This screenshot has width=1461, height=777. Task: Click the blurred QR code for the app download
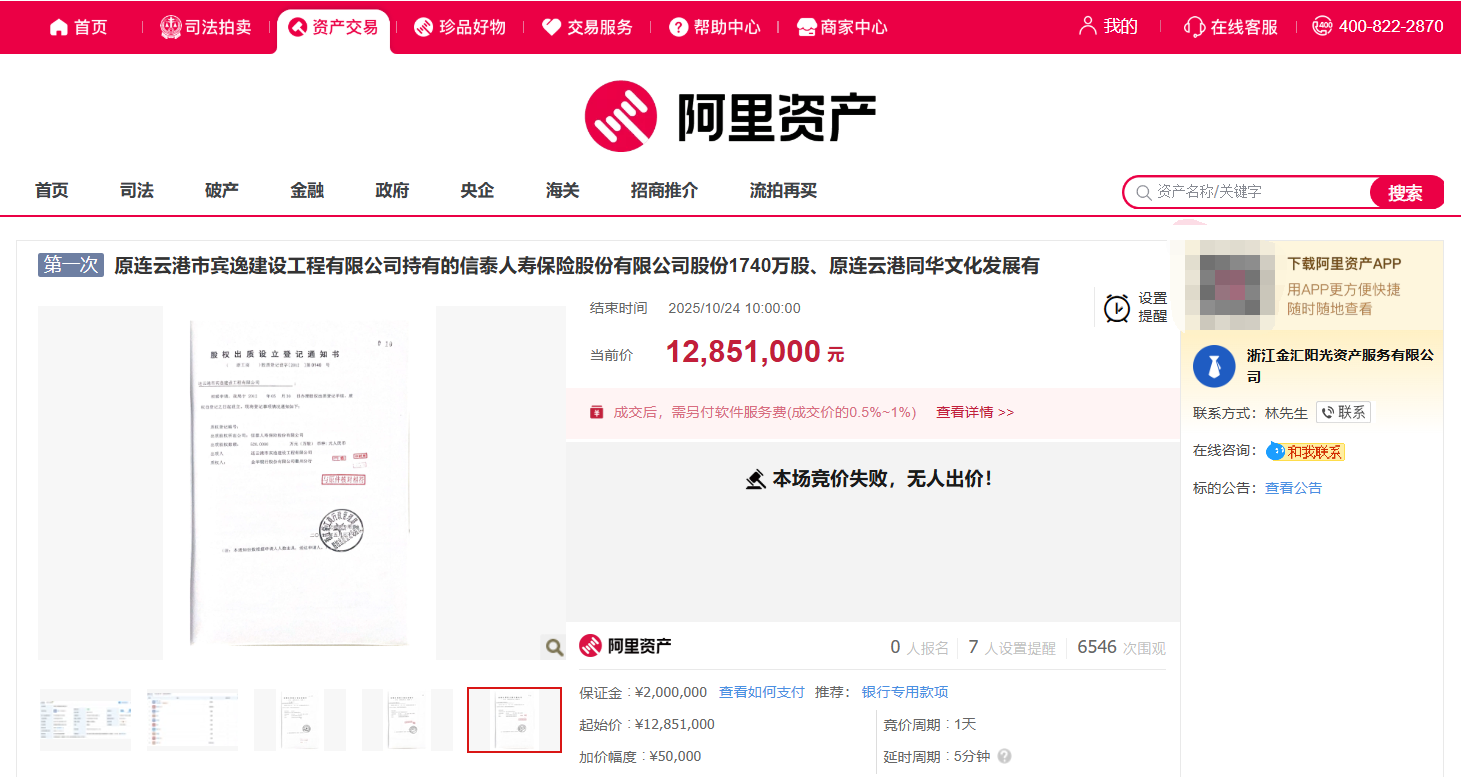1229,285
